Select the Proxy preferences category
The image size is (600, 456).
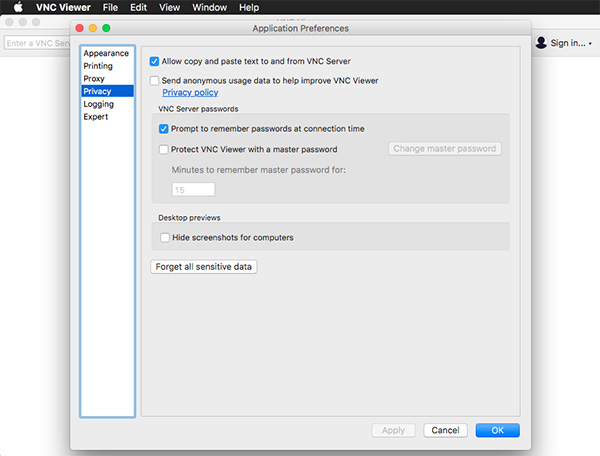click(x=107, y=78)
